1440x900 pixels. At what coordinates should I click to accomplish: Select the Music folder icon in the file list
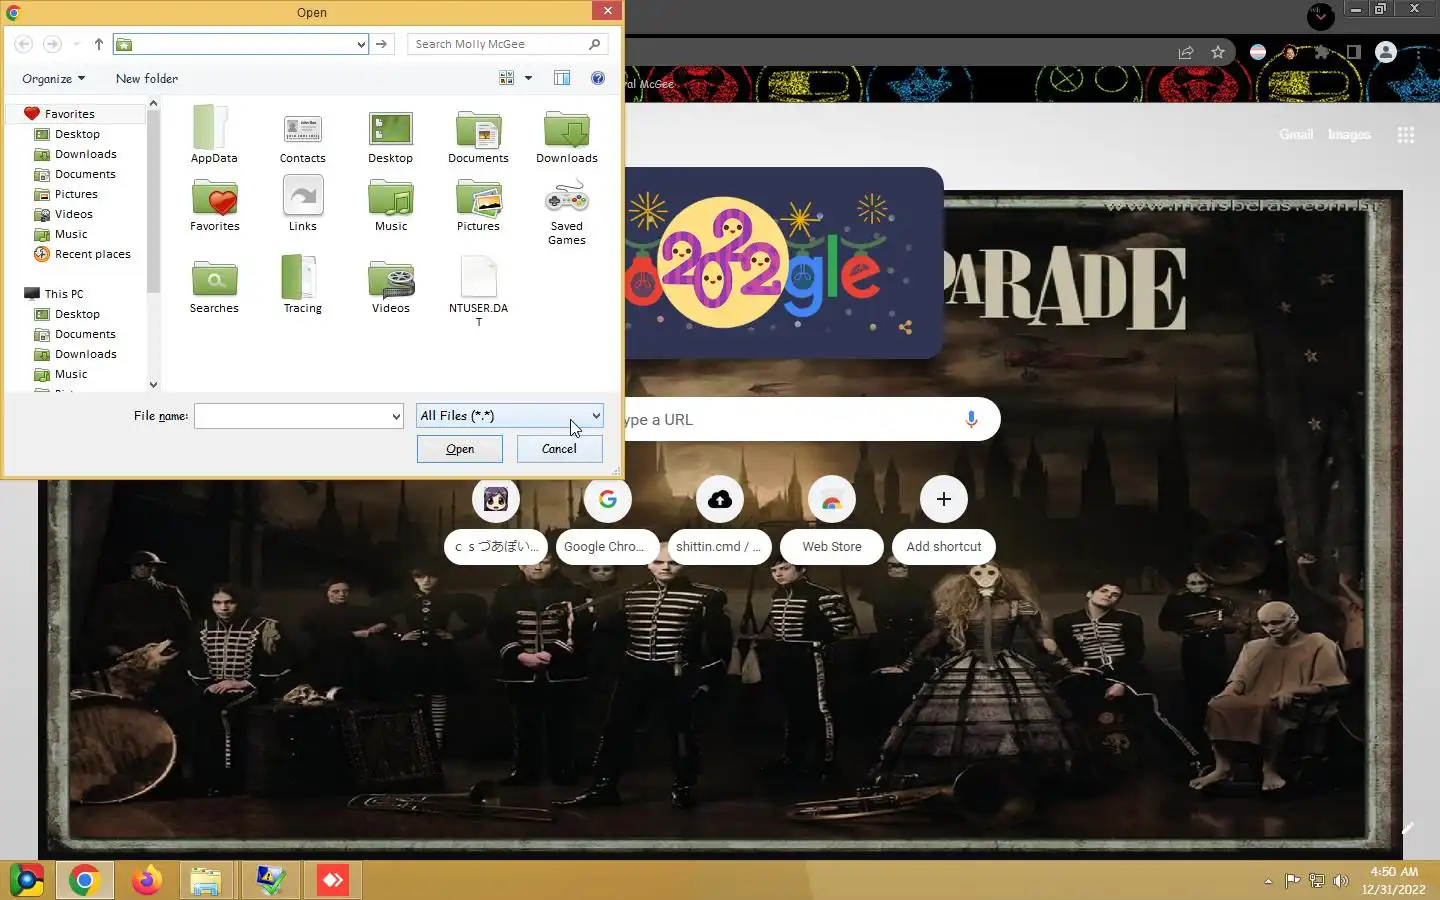391,204
